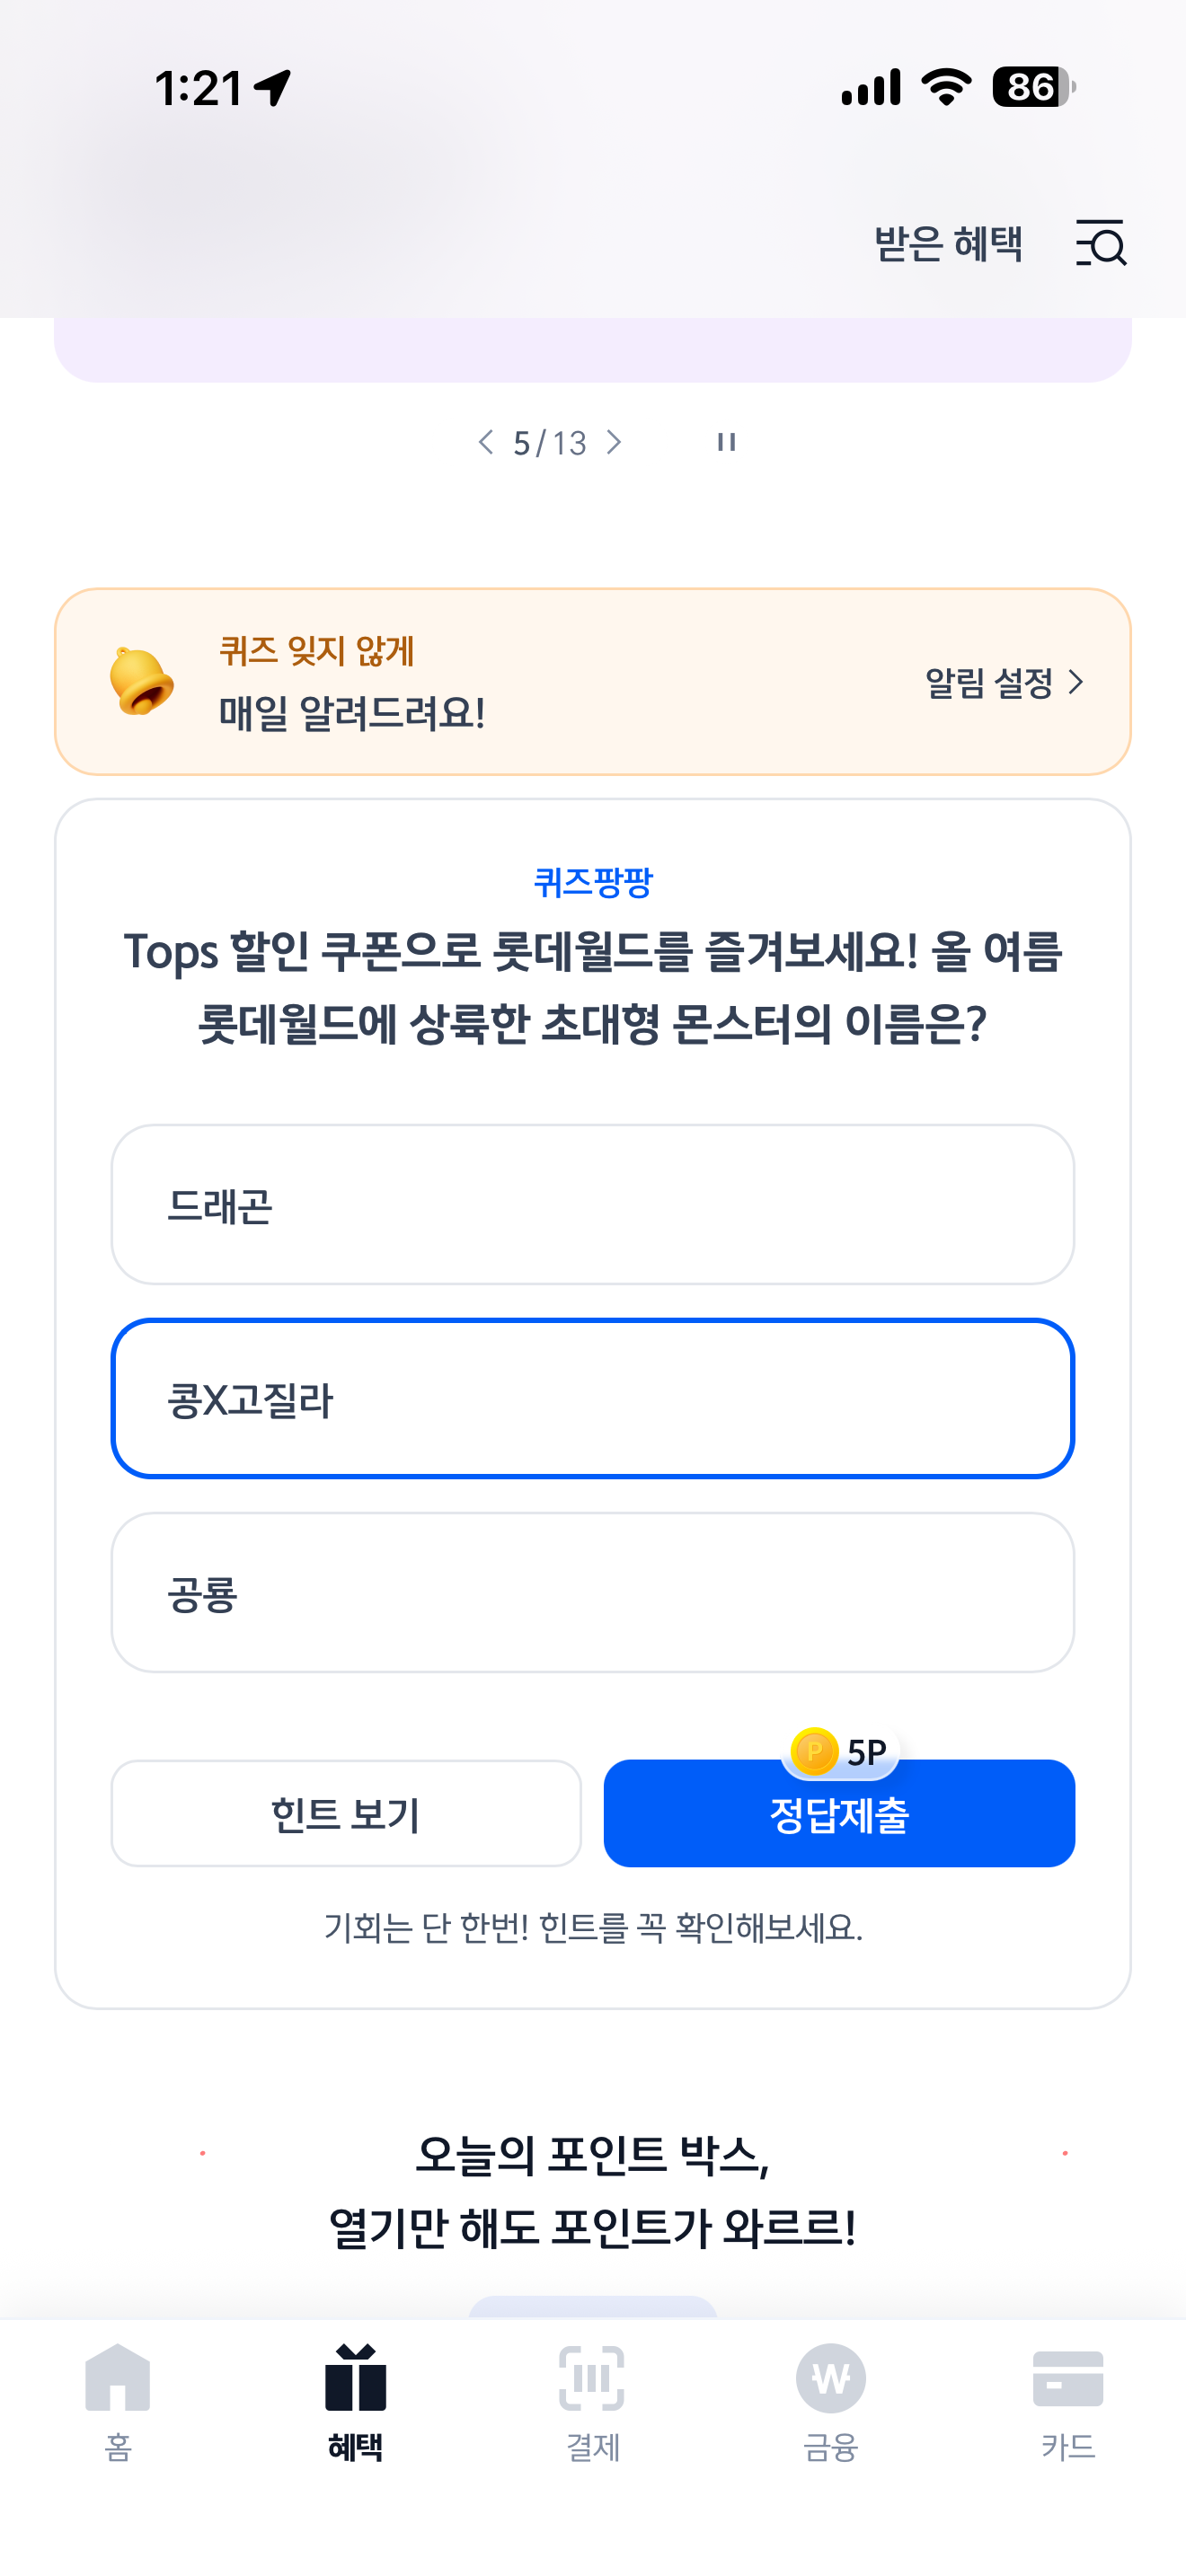Click the 힌트 보기 button

(x=346, y=1814)
